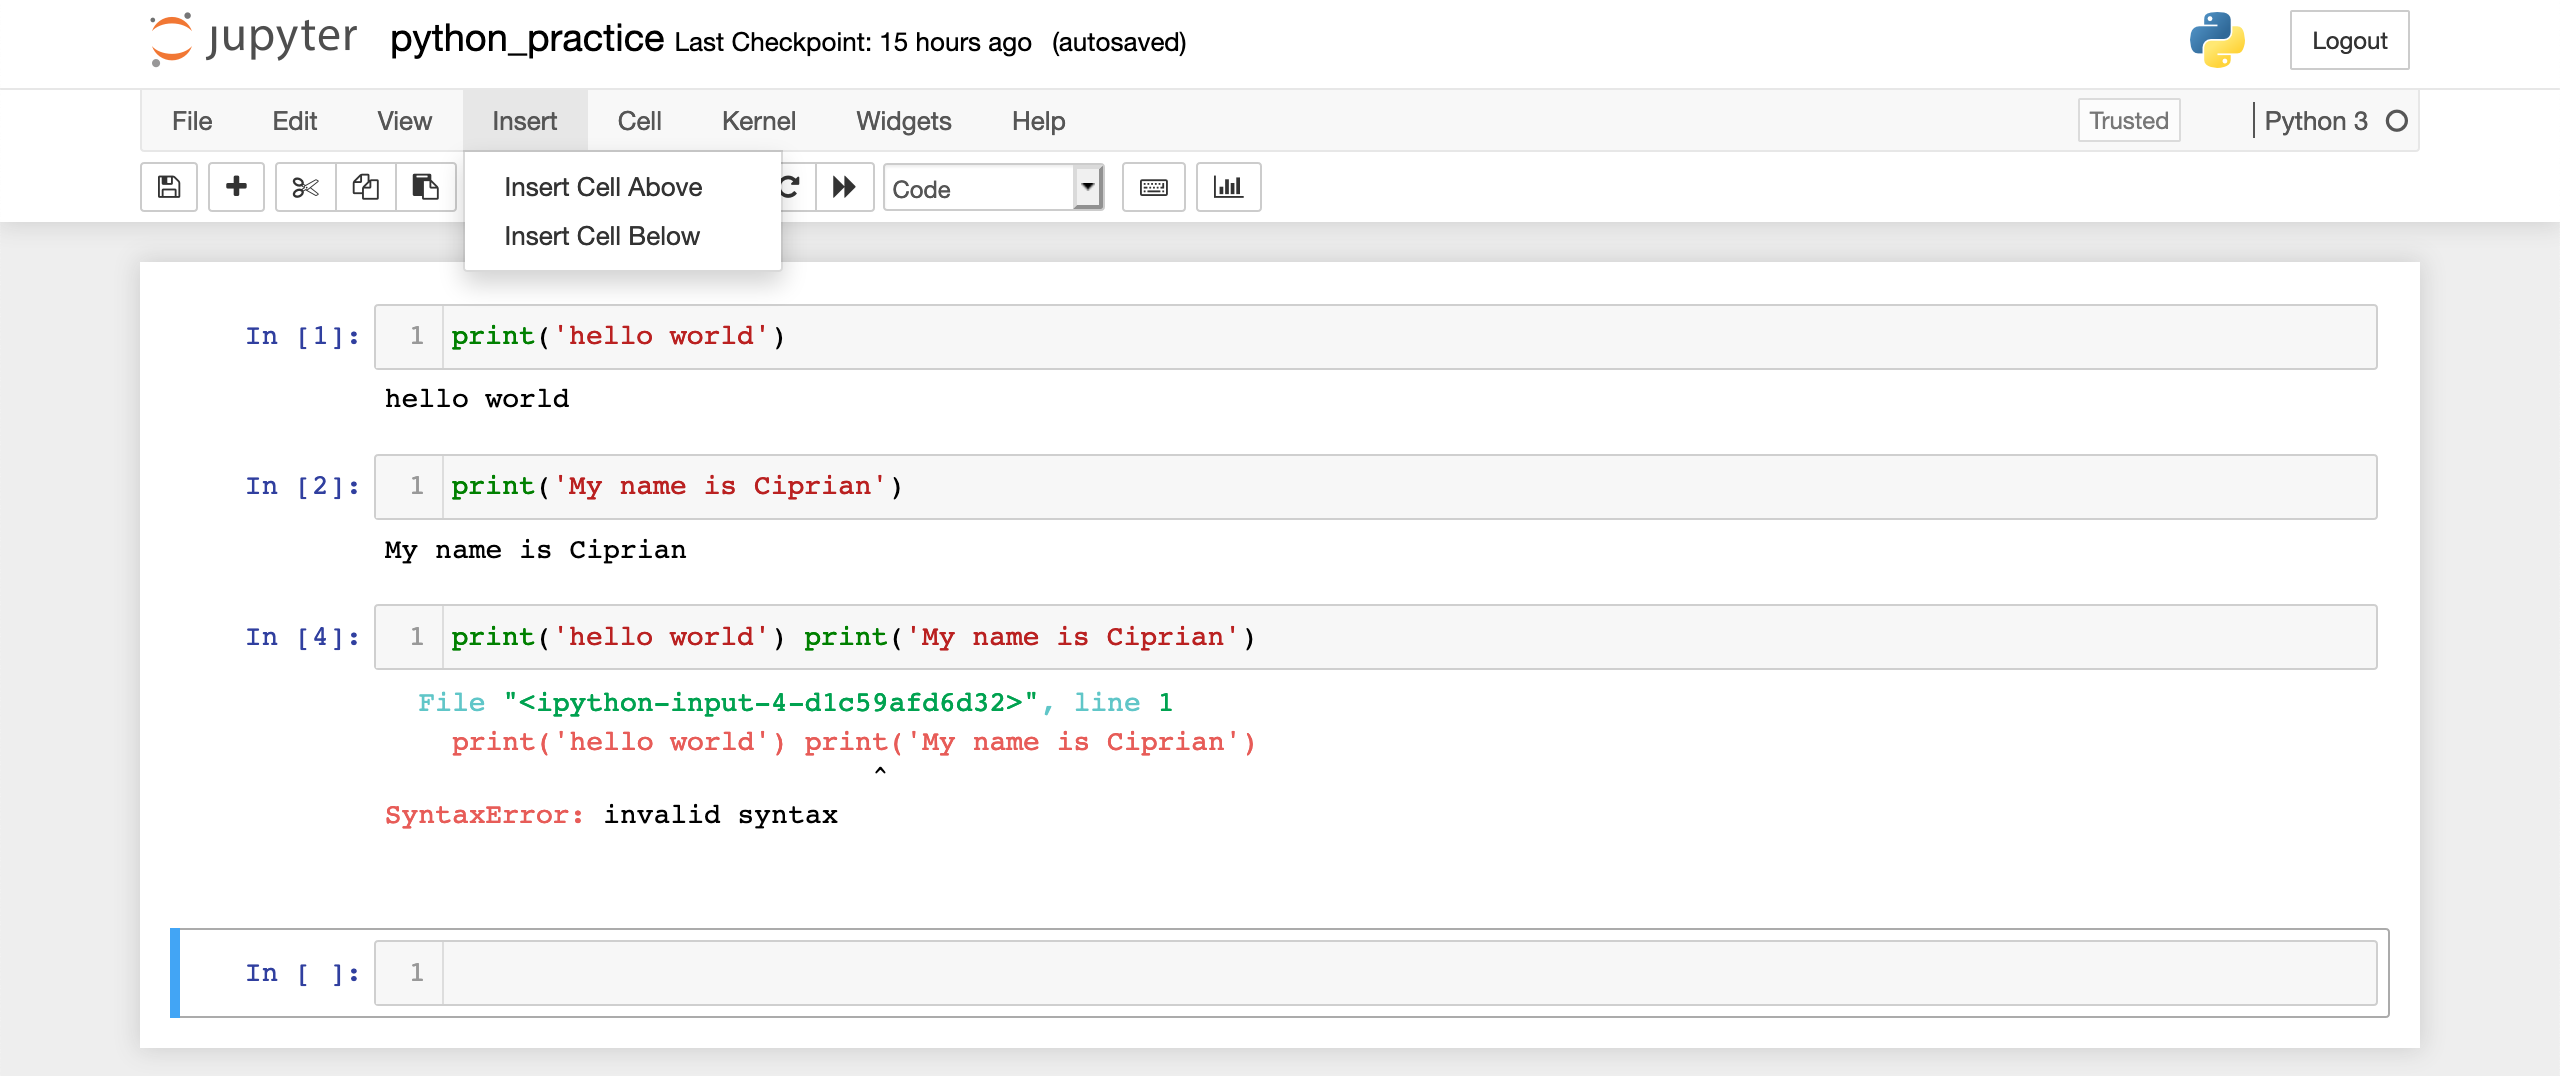Viewport: 2560px width, 1076px height.
Task: Select Insert Cell Above
Action: [602, 186]
